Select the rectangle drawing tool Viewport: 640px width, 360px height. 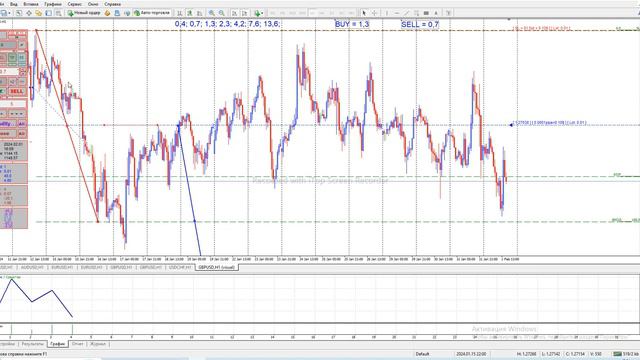426,13
